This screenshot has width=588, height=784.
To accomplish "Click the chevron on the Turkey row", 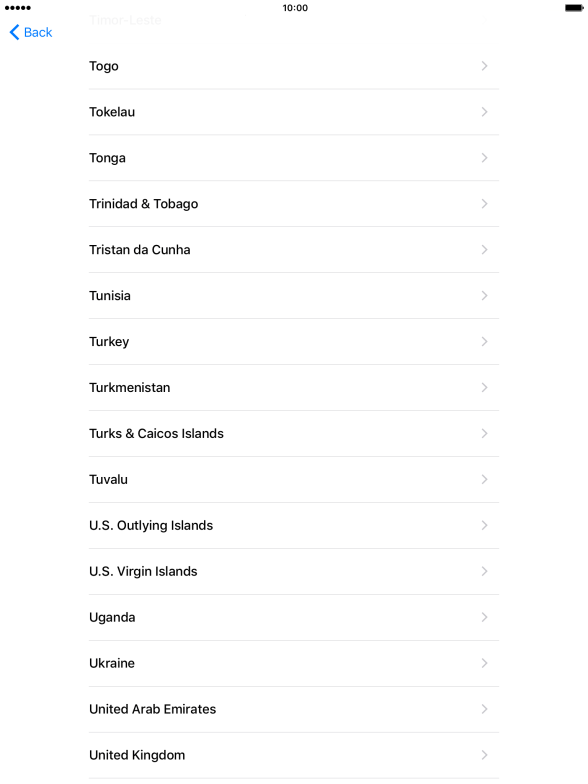I will 484,342.
